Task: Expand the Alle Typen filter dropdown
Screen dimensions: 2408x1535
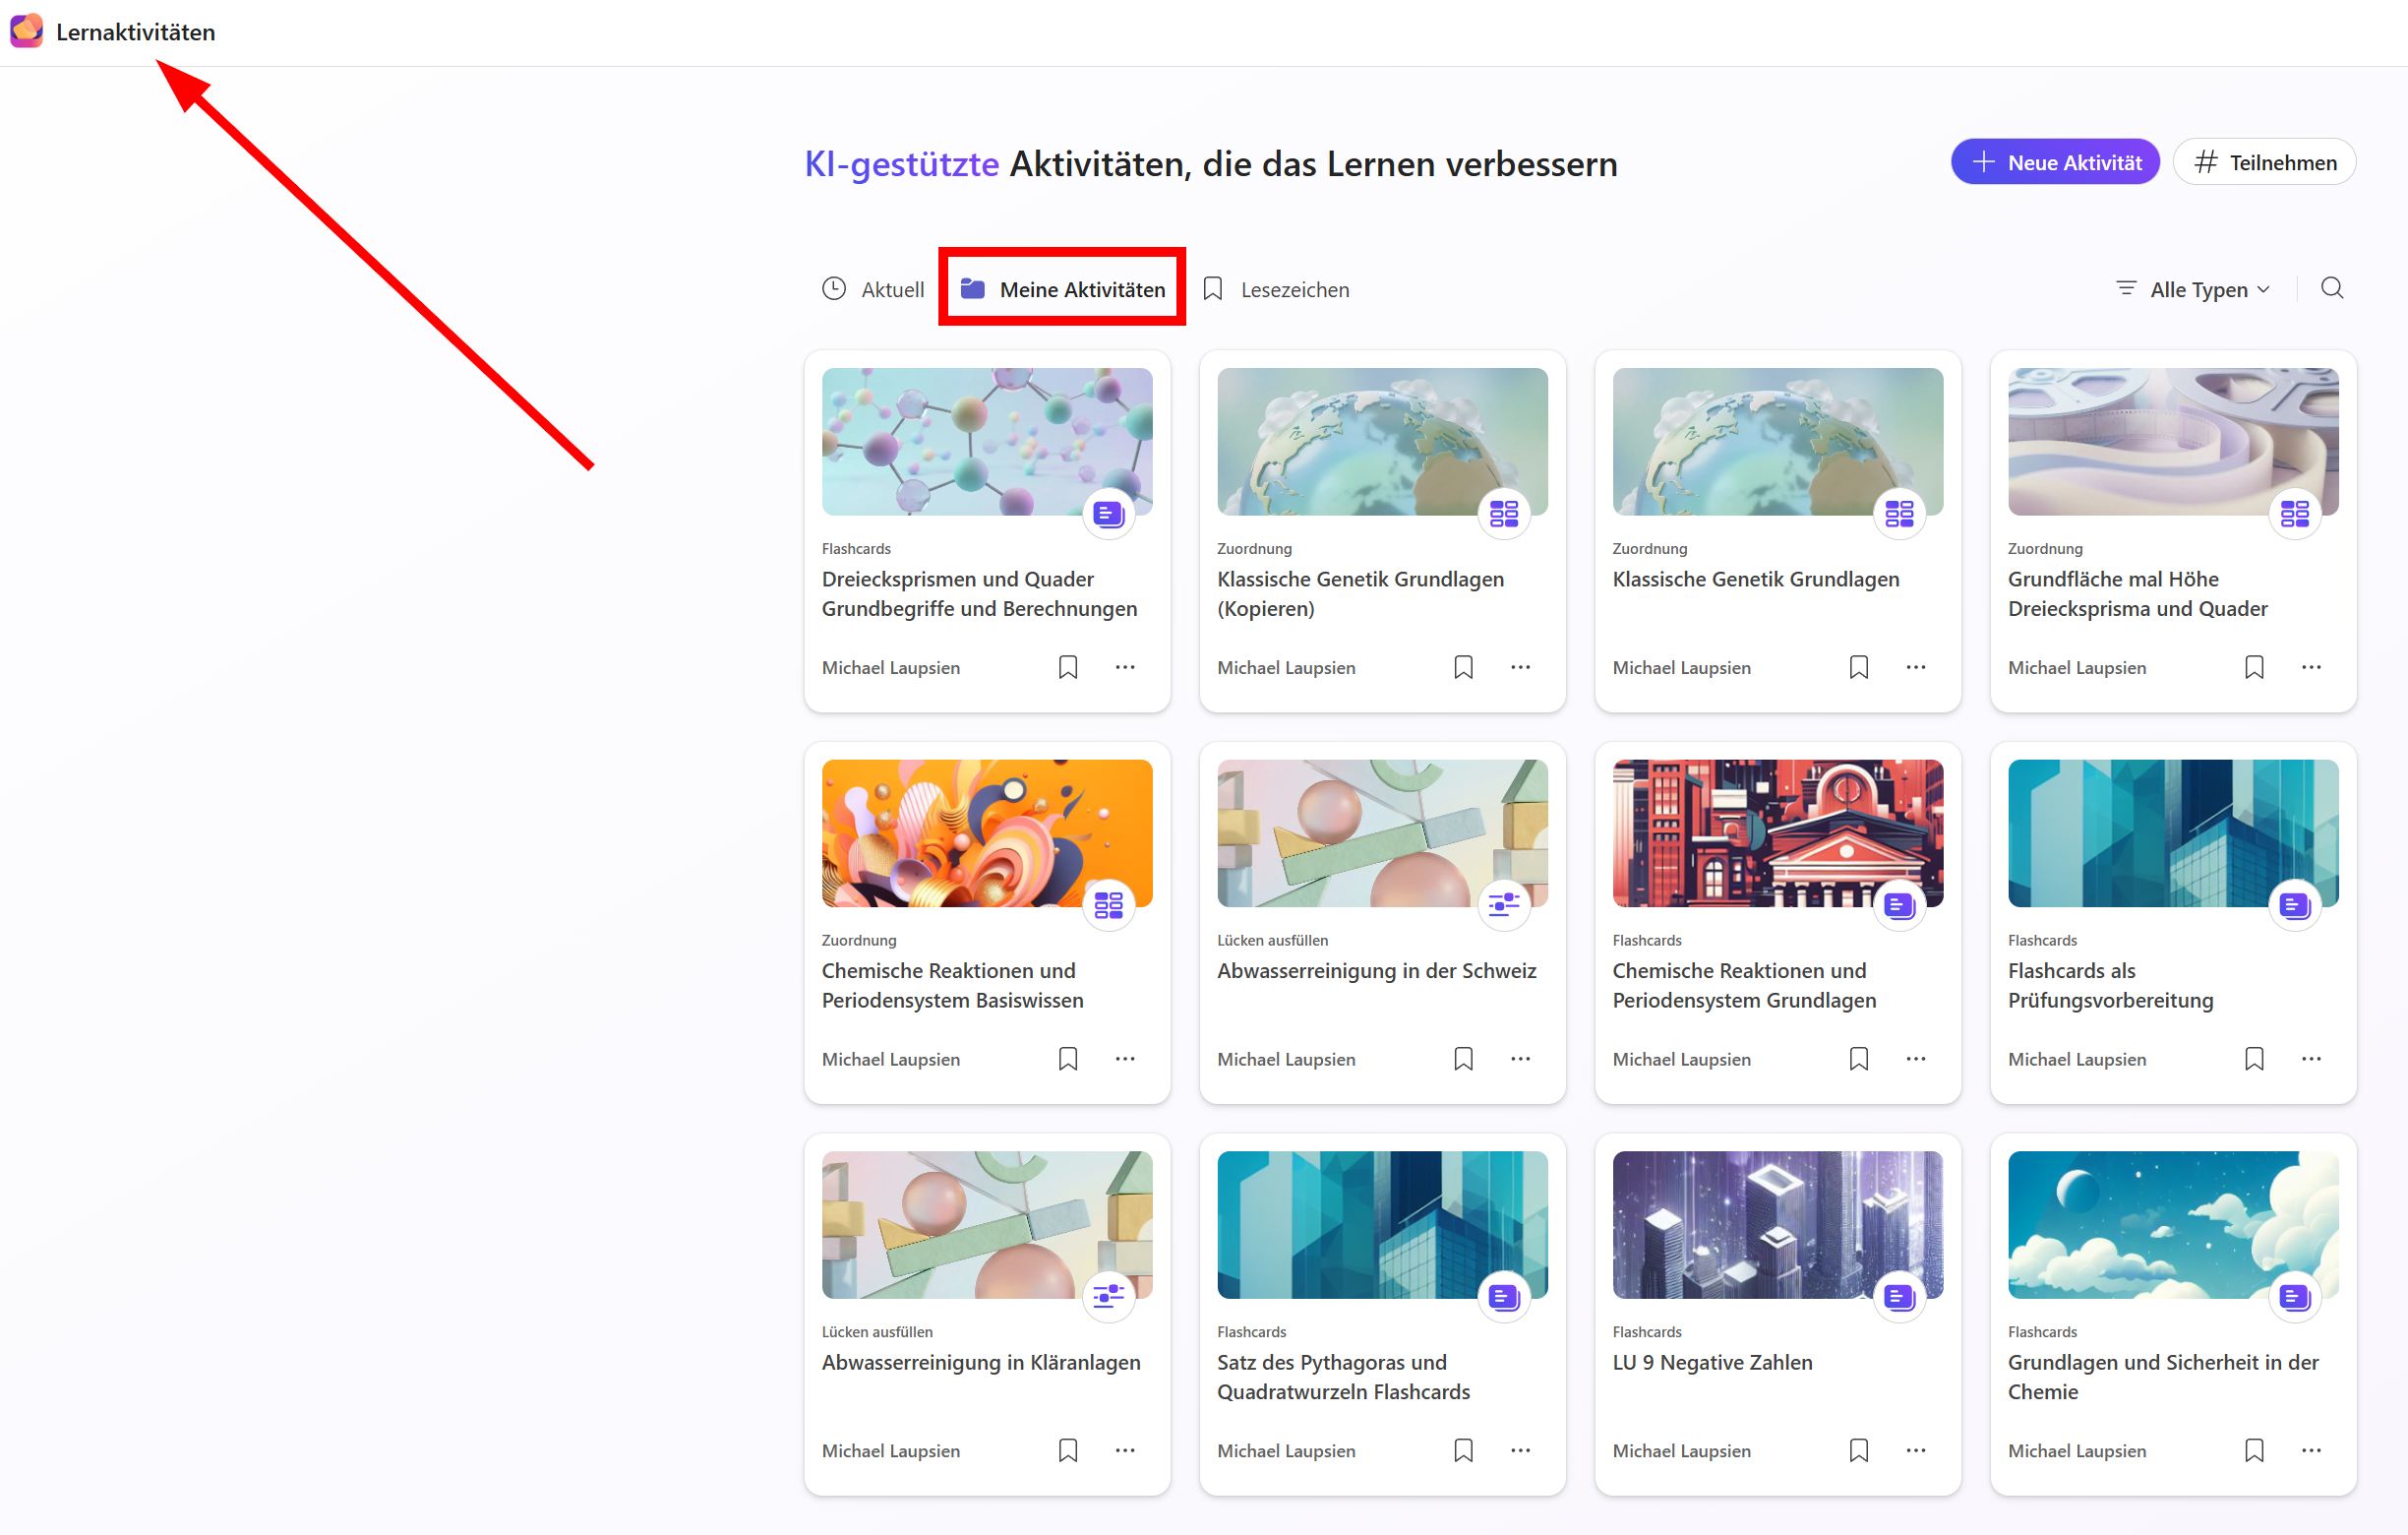Action: [x=2194, y=289]
